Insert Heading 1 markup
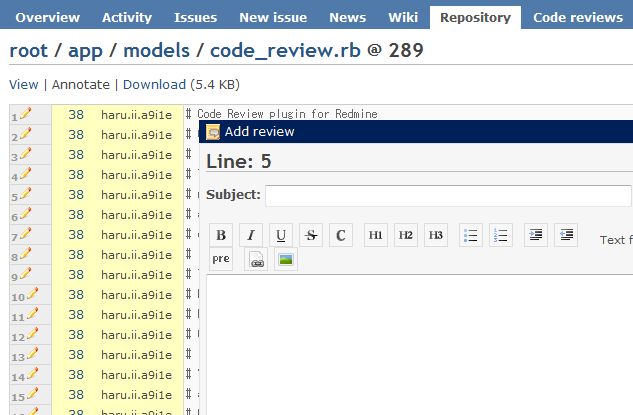The image size is (633, 415). point(376,235)
